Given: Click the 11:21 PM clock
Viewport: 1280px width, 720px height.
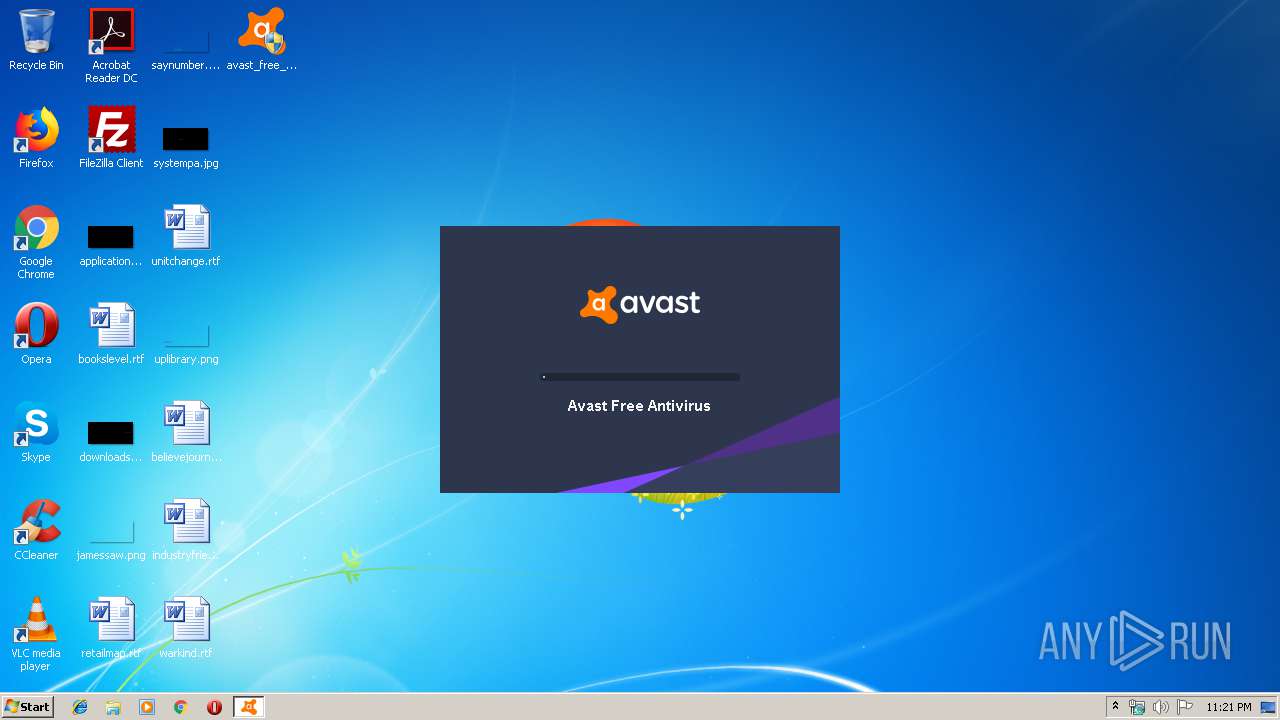Looking at the screenshot, I should tap(1228, 707).
